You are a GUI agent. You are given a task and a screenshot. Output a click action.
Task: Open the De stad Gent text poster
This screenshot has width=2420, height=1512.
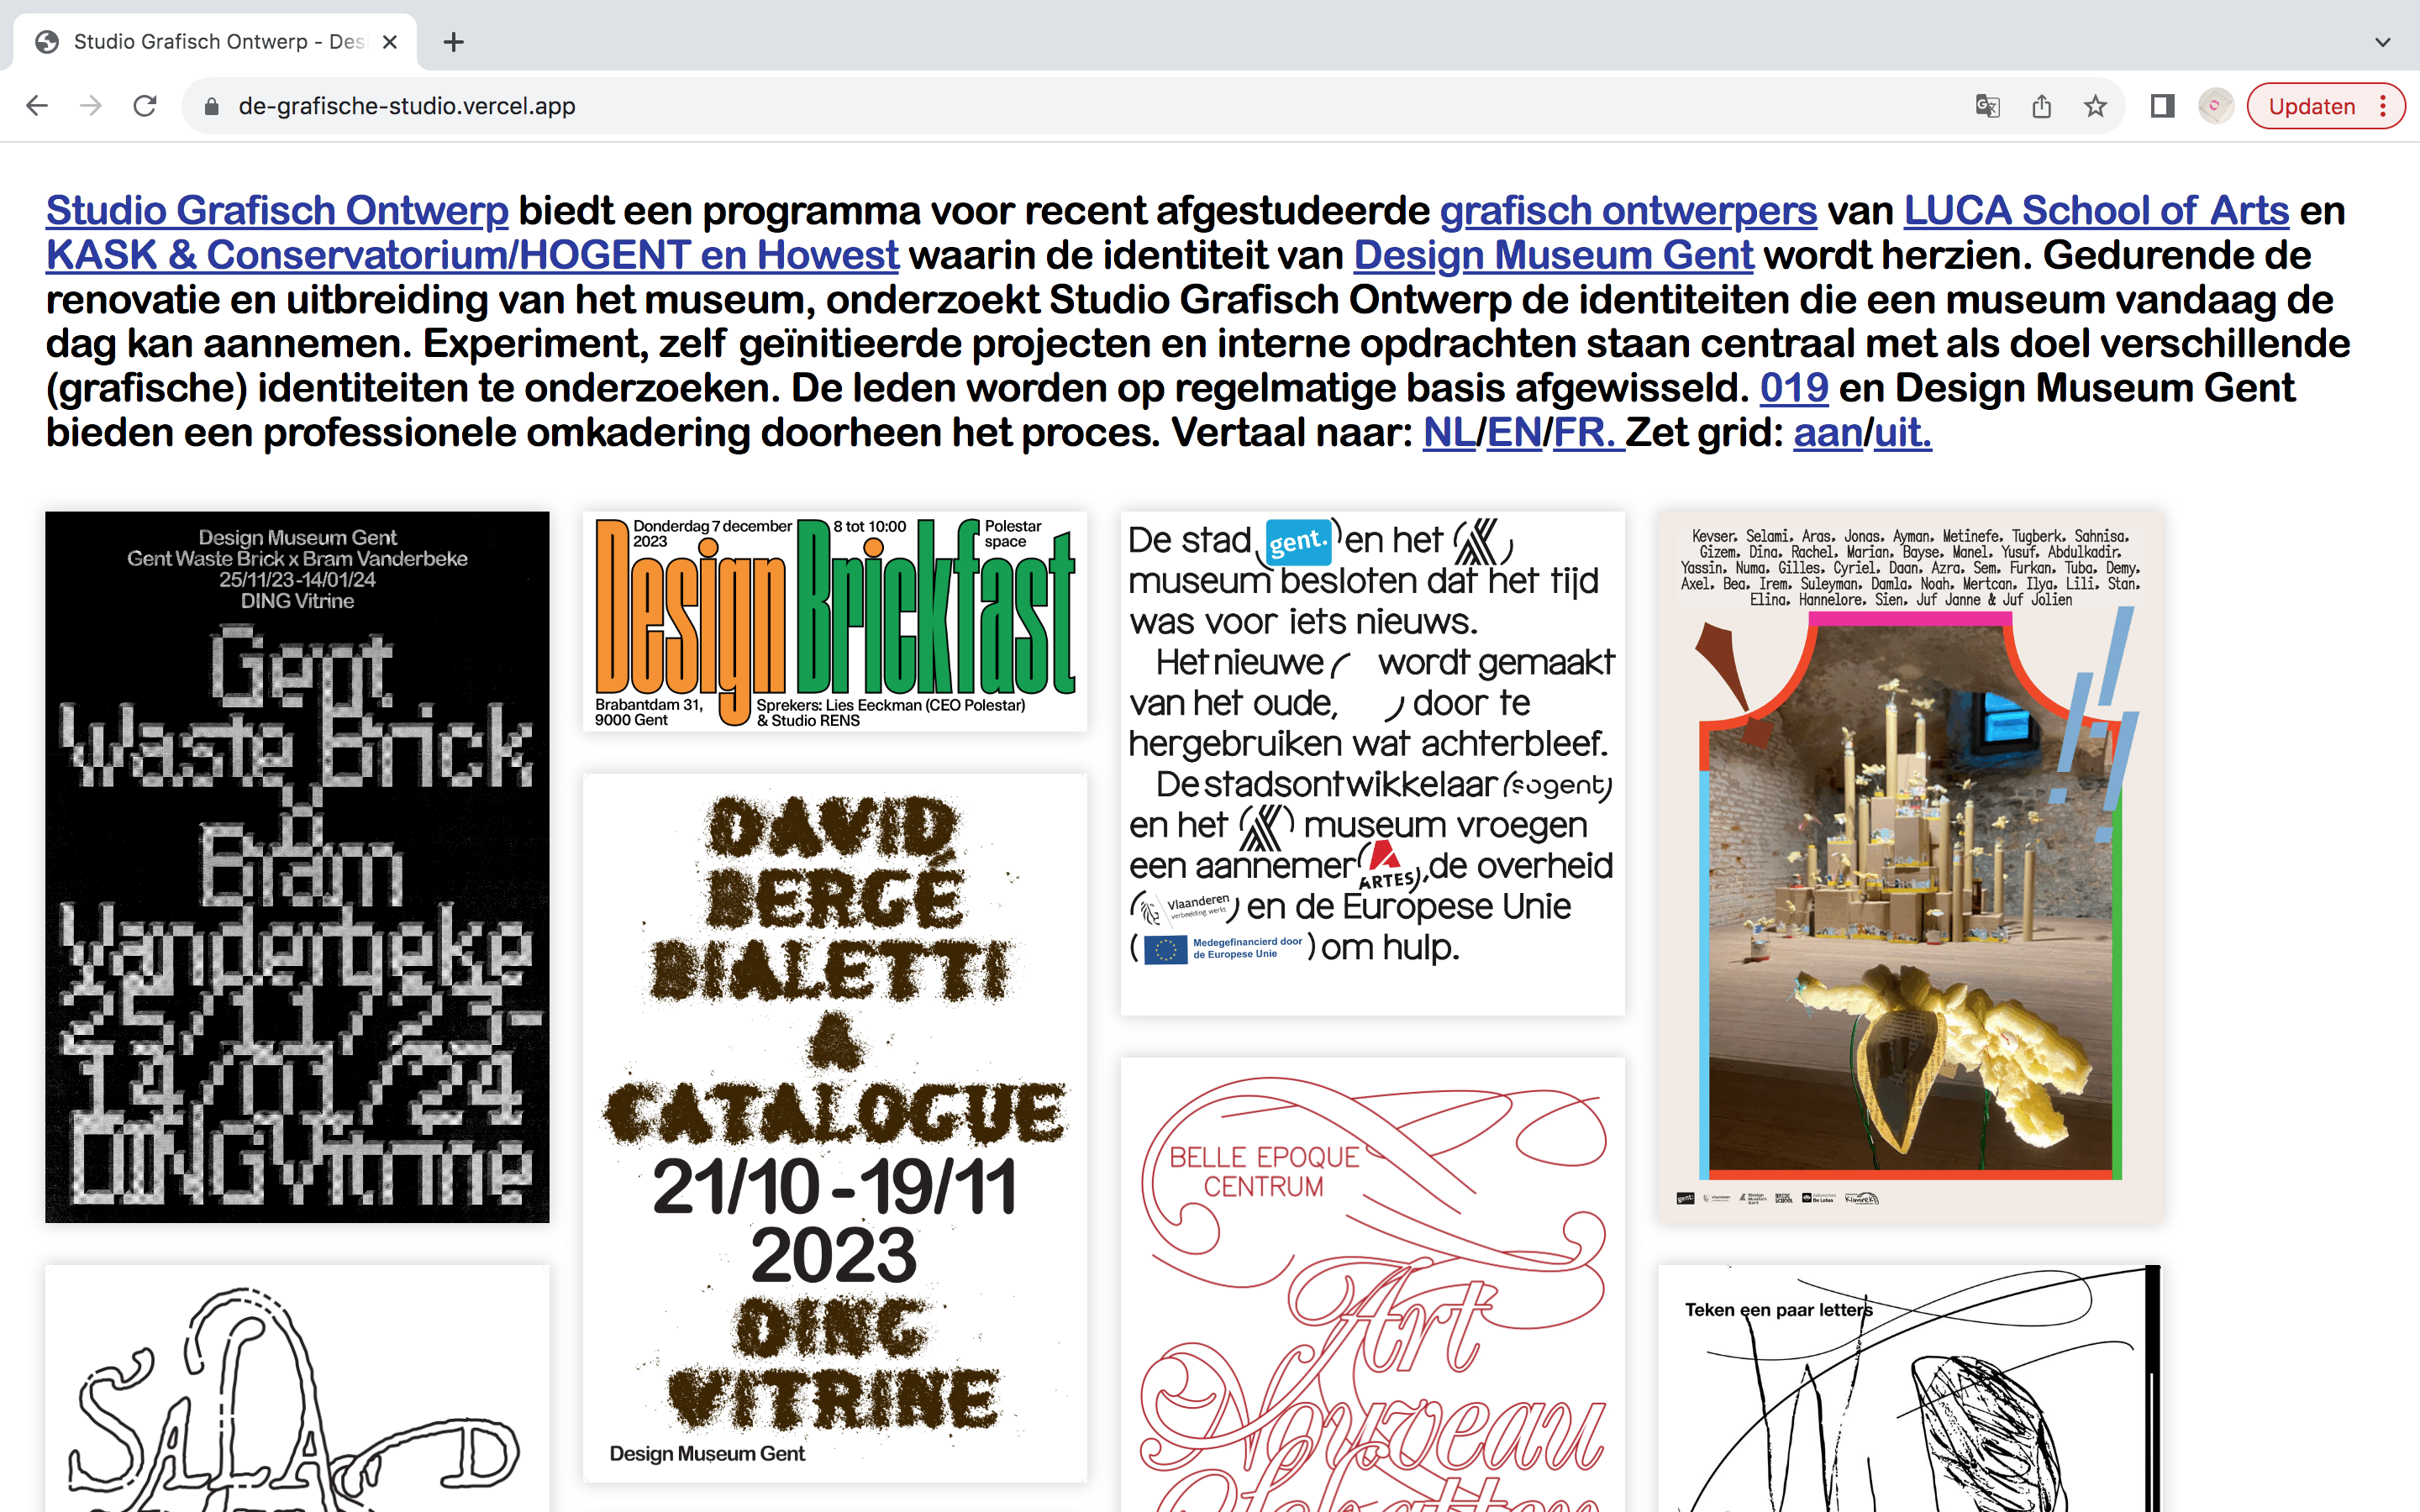pyautogui.click(x=1373, y=764)
